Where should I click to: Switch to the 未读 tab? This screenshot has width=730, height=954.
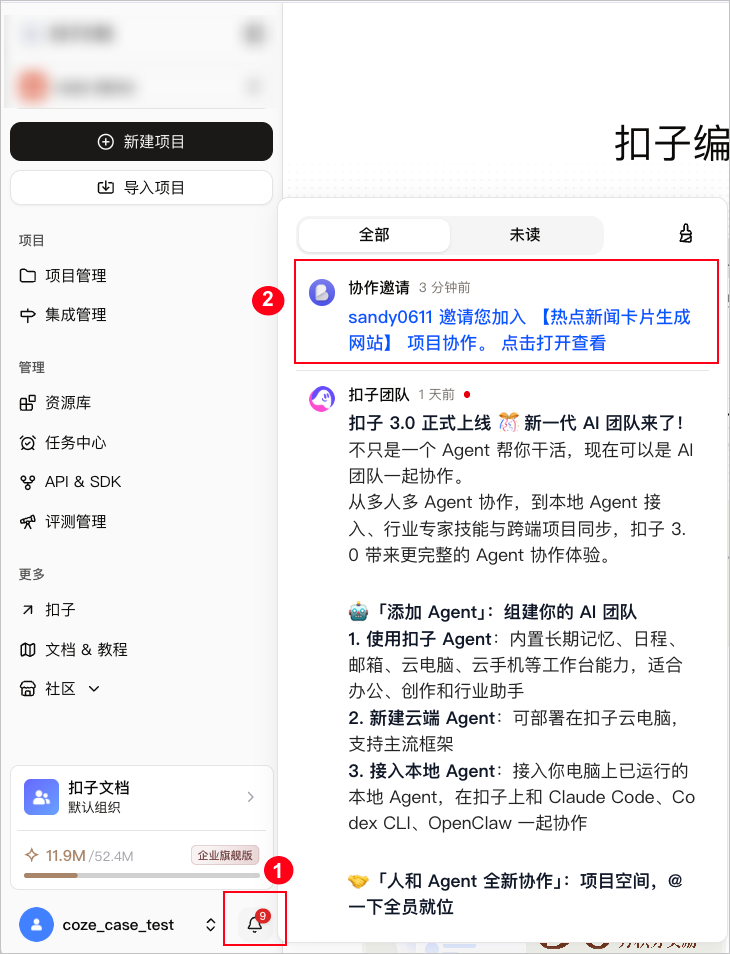click(x=525, y=235)
